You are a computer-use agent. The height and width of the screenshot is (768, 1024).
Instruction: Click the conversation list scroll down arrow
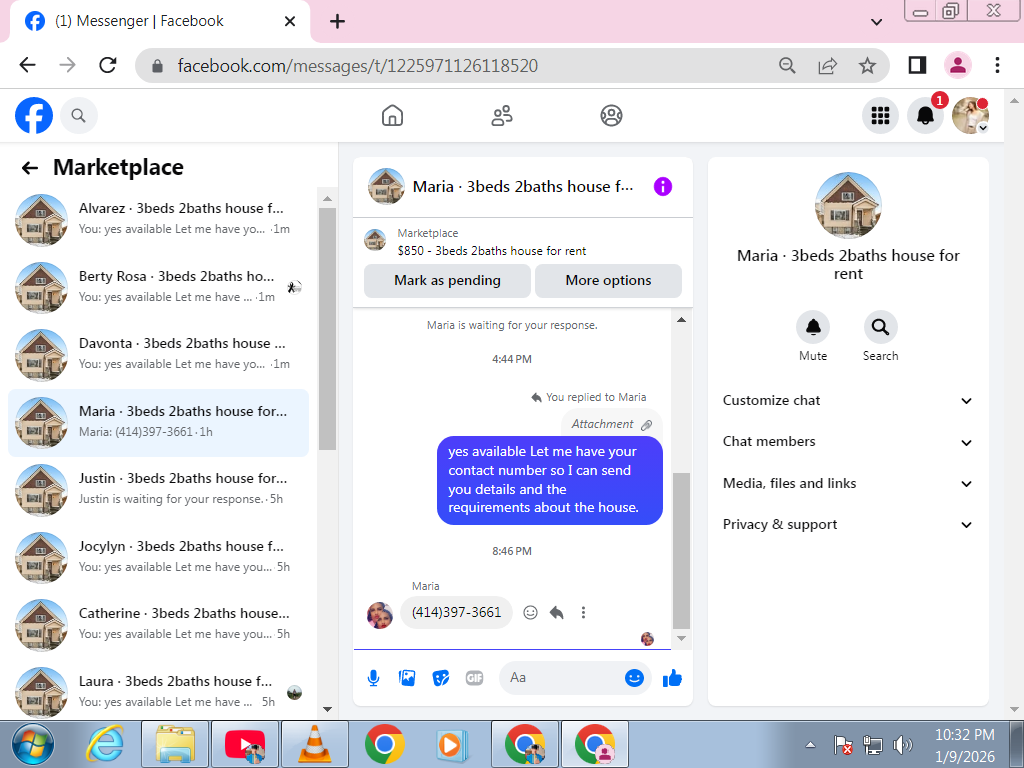coord(327,709)
